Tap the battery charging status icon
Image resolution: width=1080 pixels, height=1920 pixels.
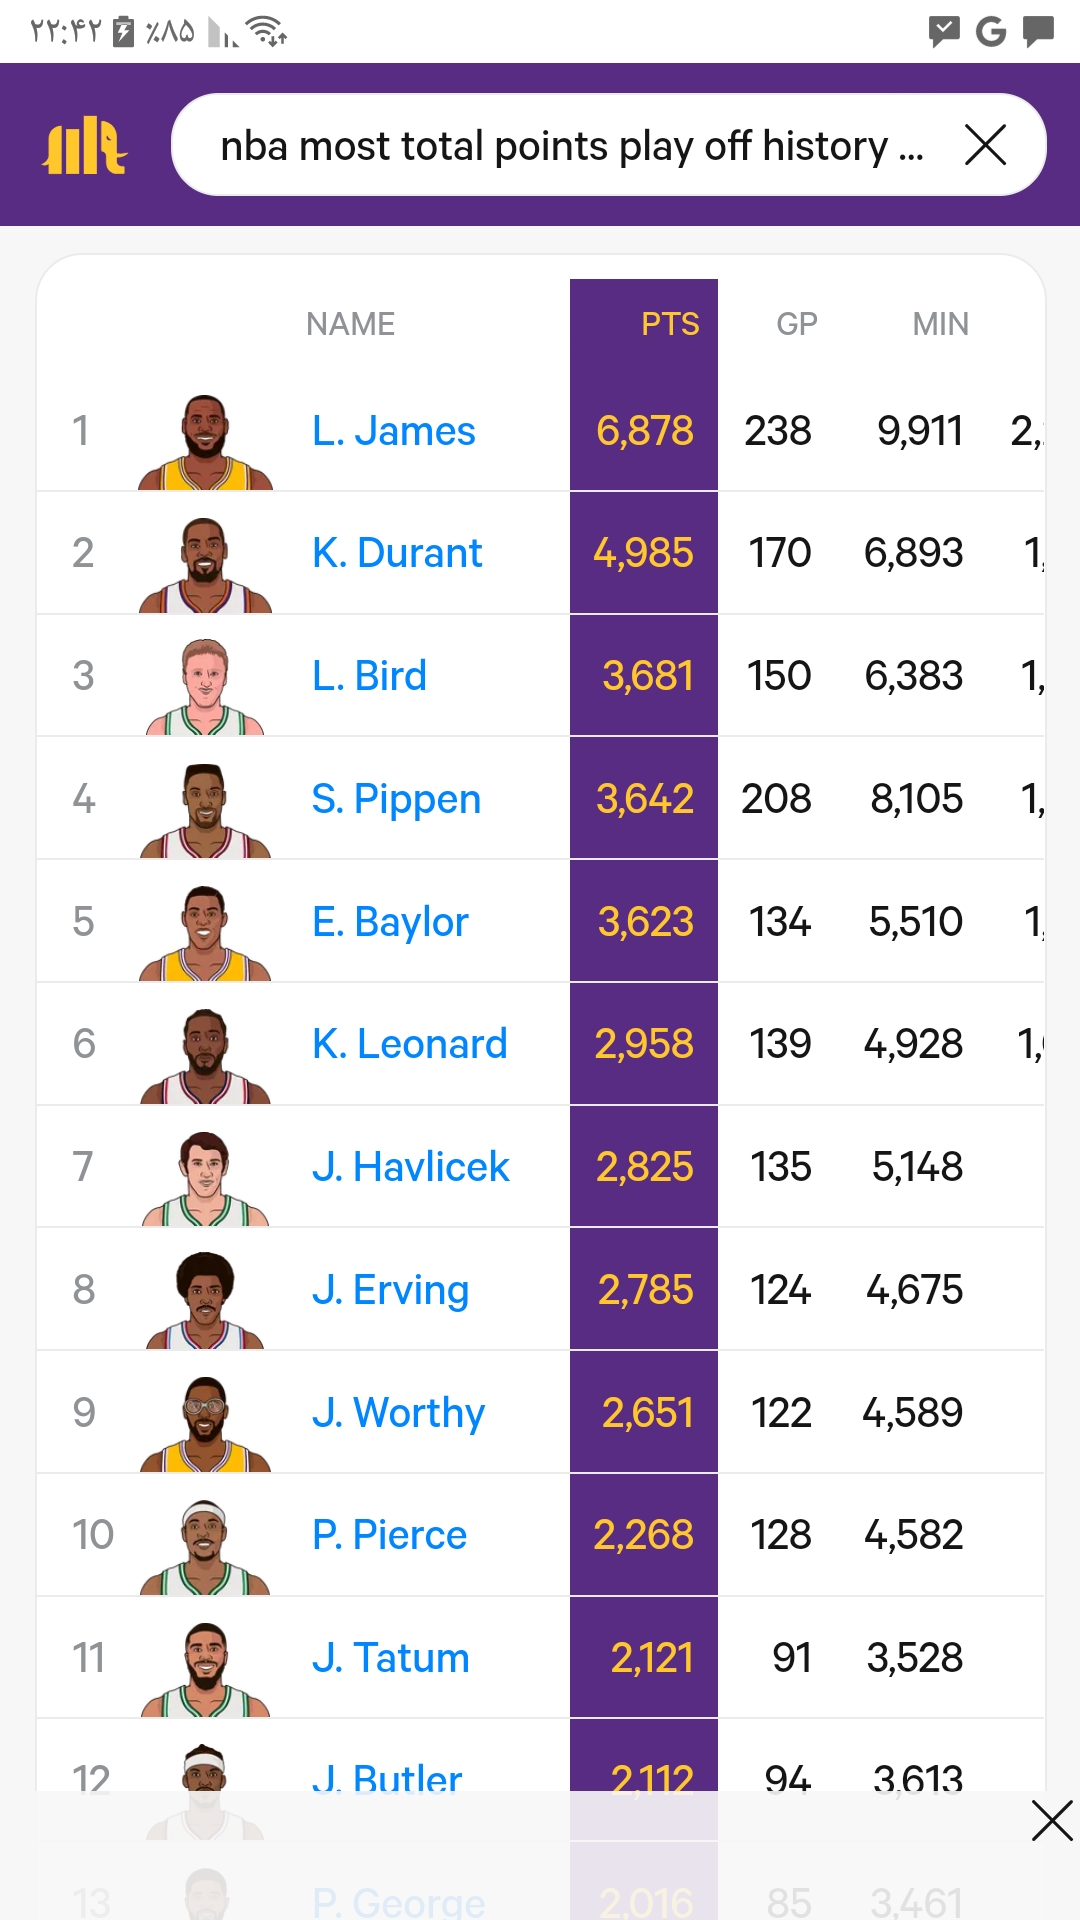coord(124,31)
